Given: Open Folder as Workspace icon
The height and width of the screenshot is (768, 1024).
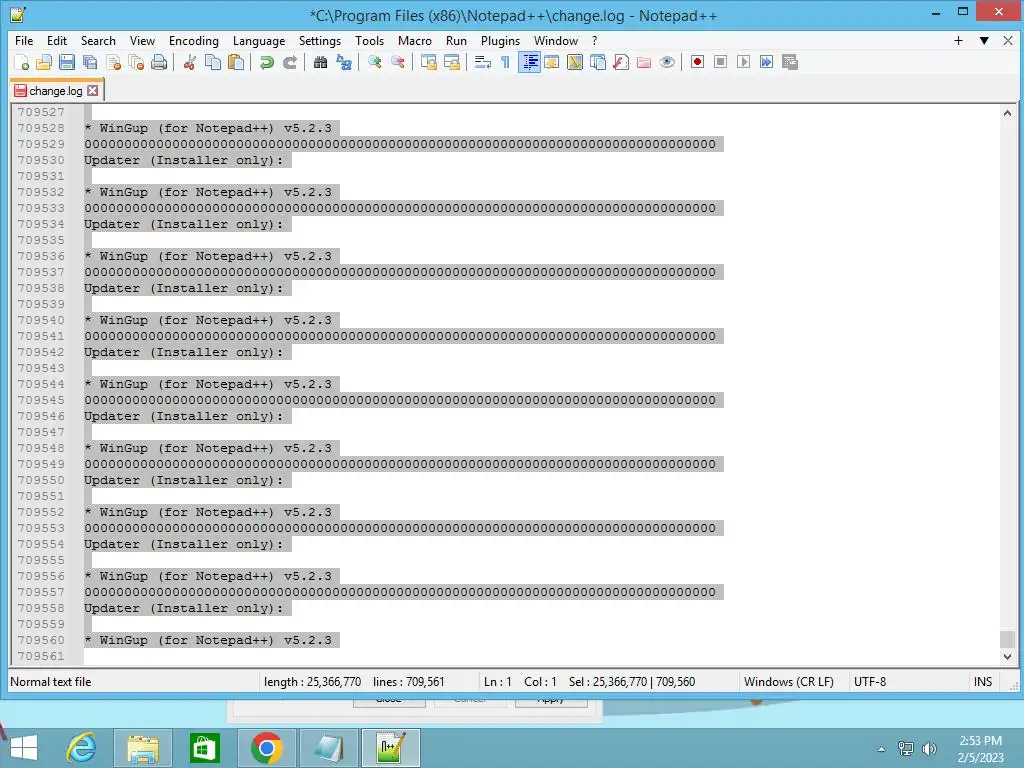Looking at the screenshot, I should (x=644, y=62).
